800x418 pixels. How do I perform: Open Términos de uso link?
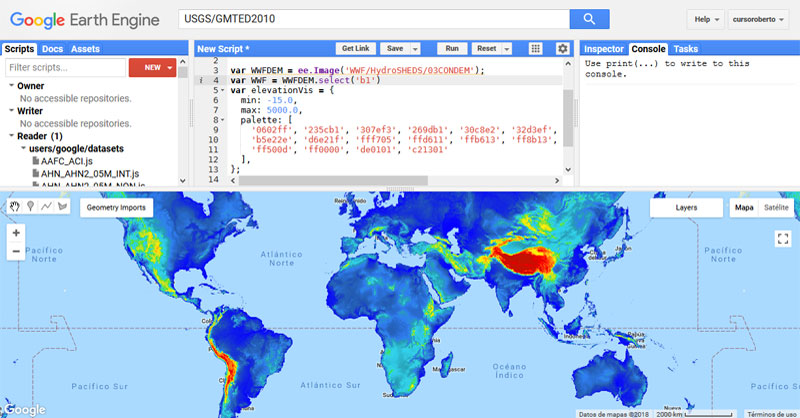point(770,414)
